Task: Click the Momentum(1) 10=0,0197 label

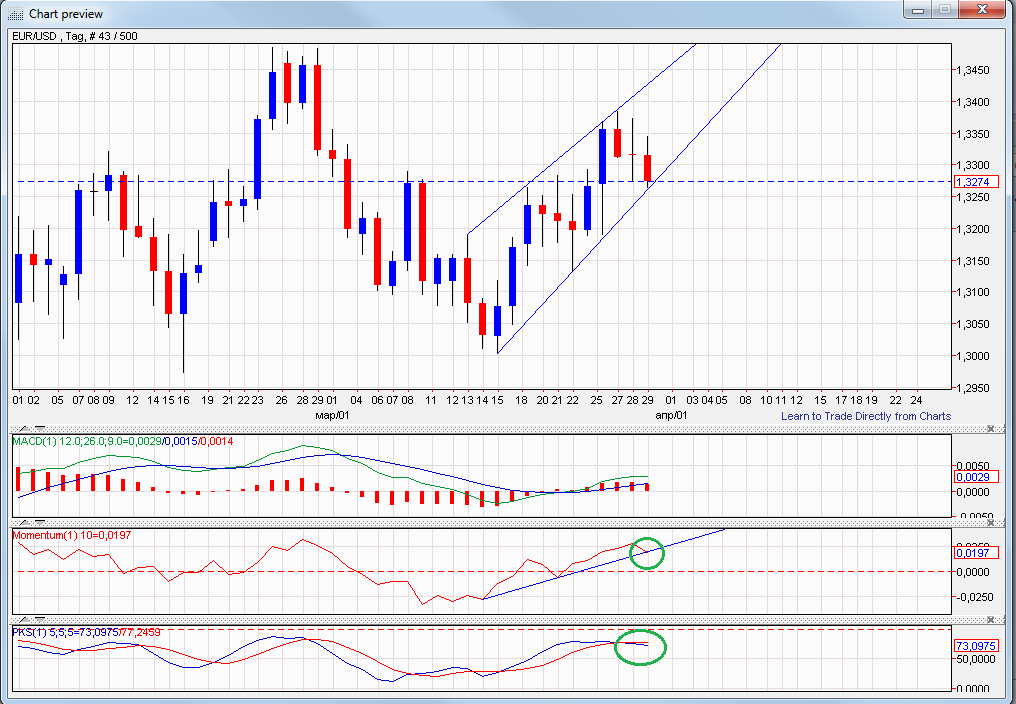Action: pos(72,535)
